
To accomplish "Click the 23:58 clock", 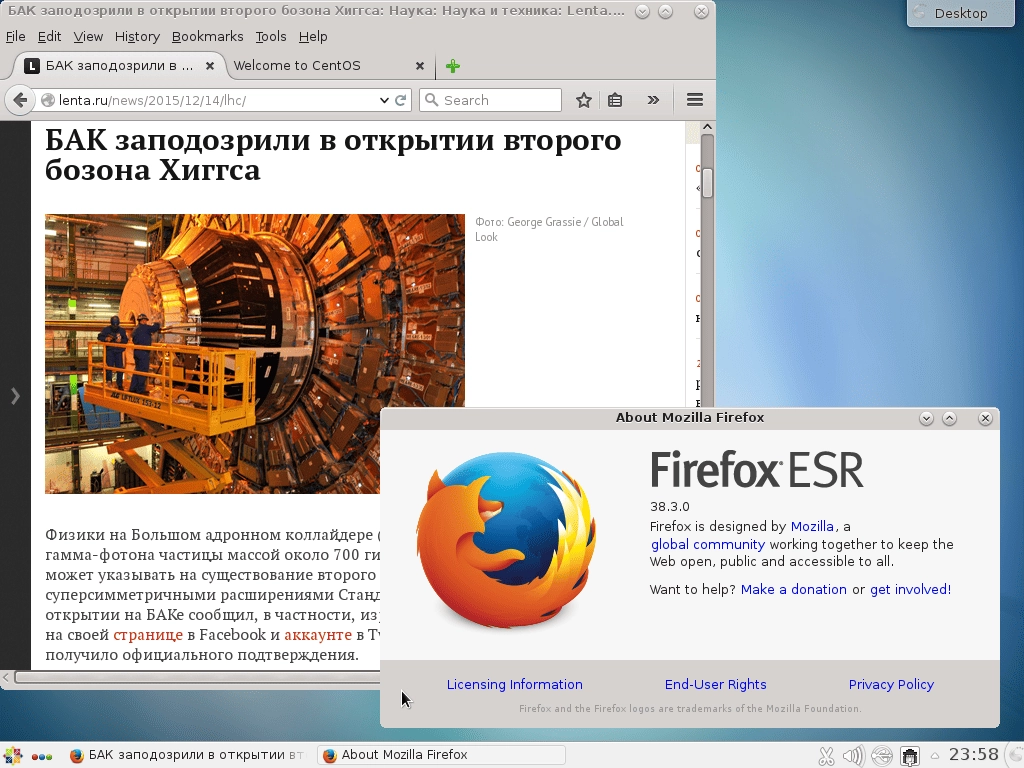I will coord(974,755).
